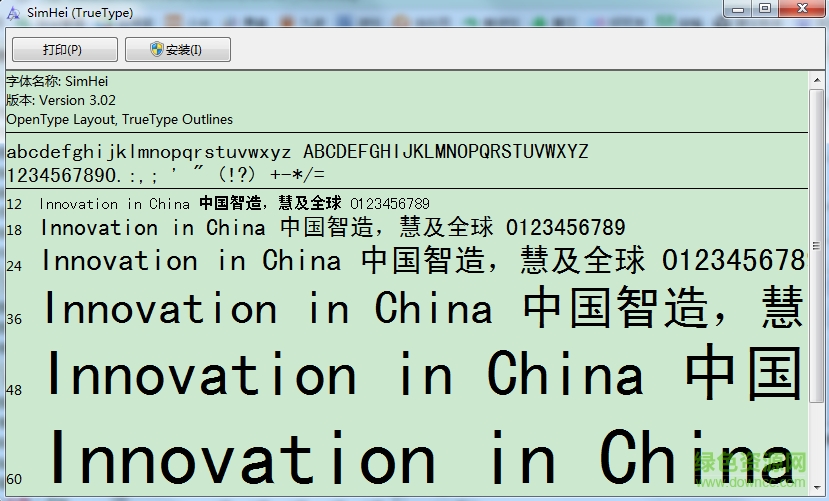The width and height of the screenshot is (829, 501).
Task: Click the scrollbar down arrow
Action: point(817,487)
